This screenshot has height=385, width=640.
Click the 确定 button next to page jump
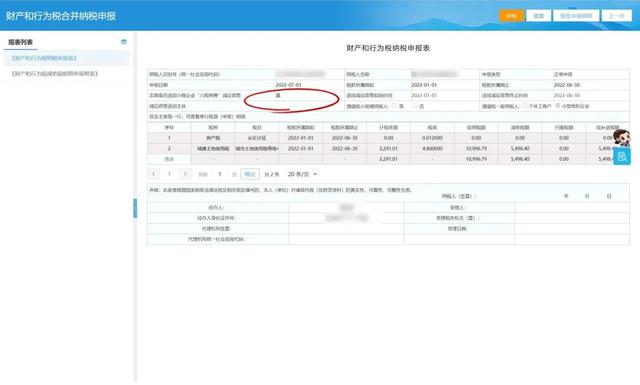pos(250,174)
